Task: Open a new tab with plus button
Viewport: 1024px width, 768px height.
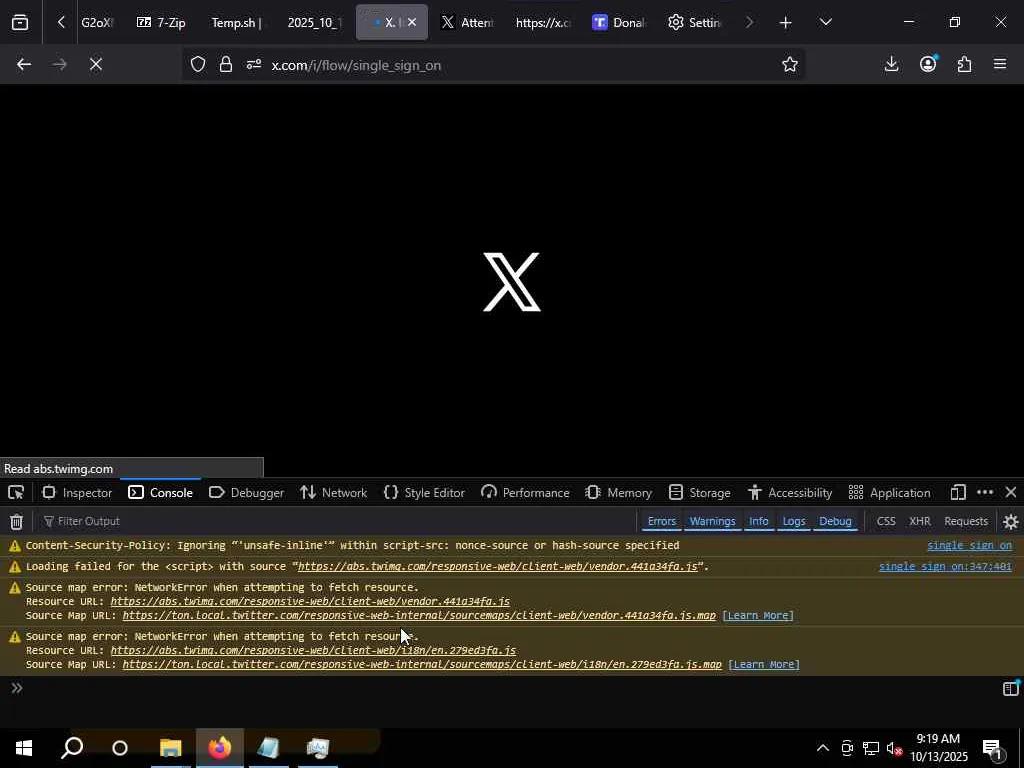Action: pos(785,22)
